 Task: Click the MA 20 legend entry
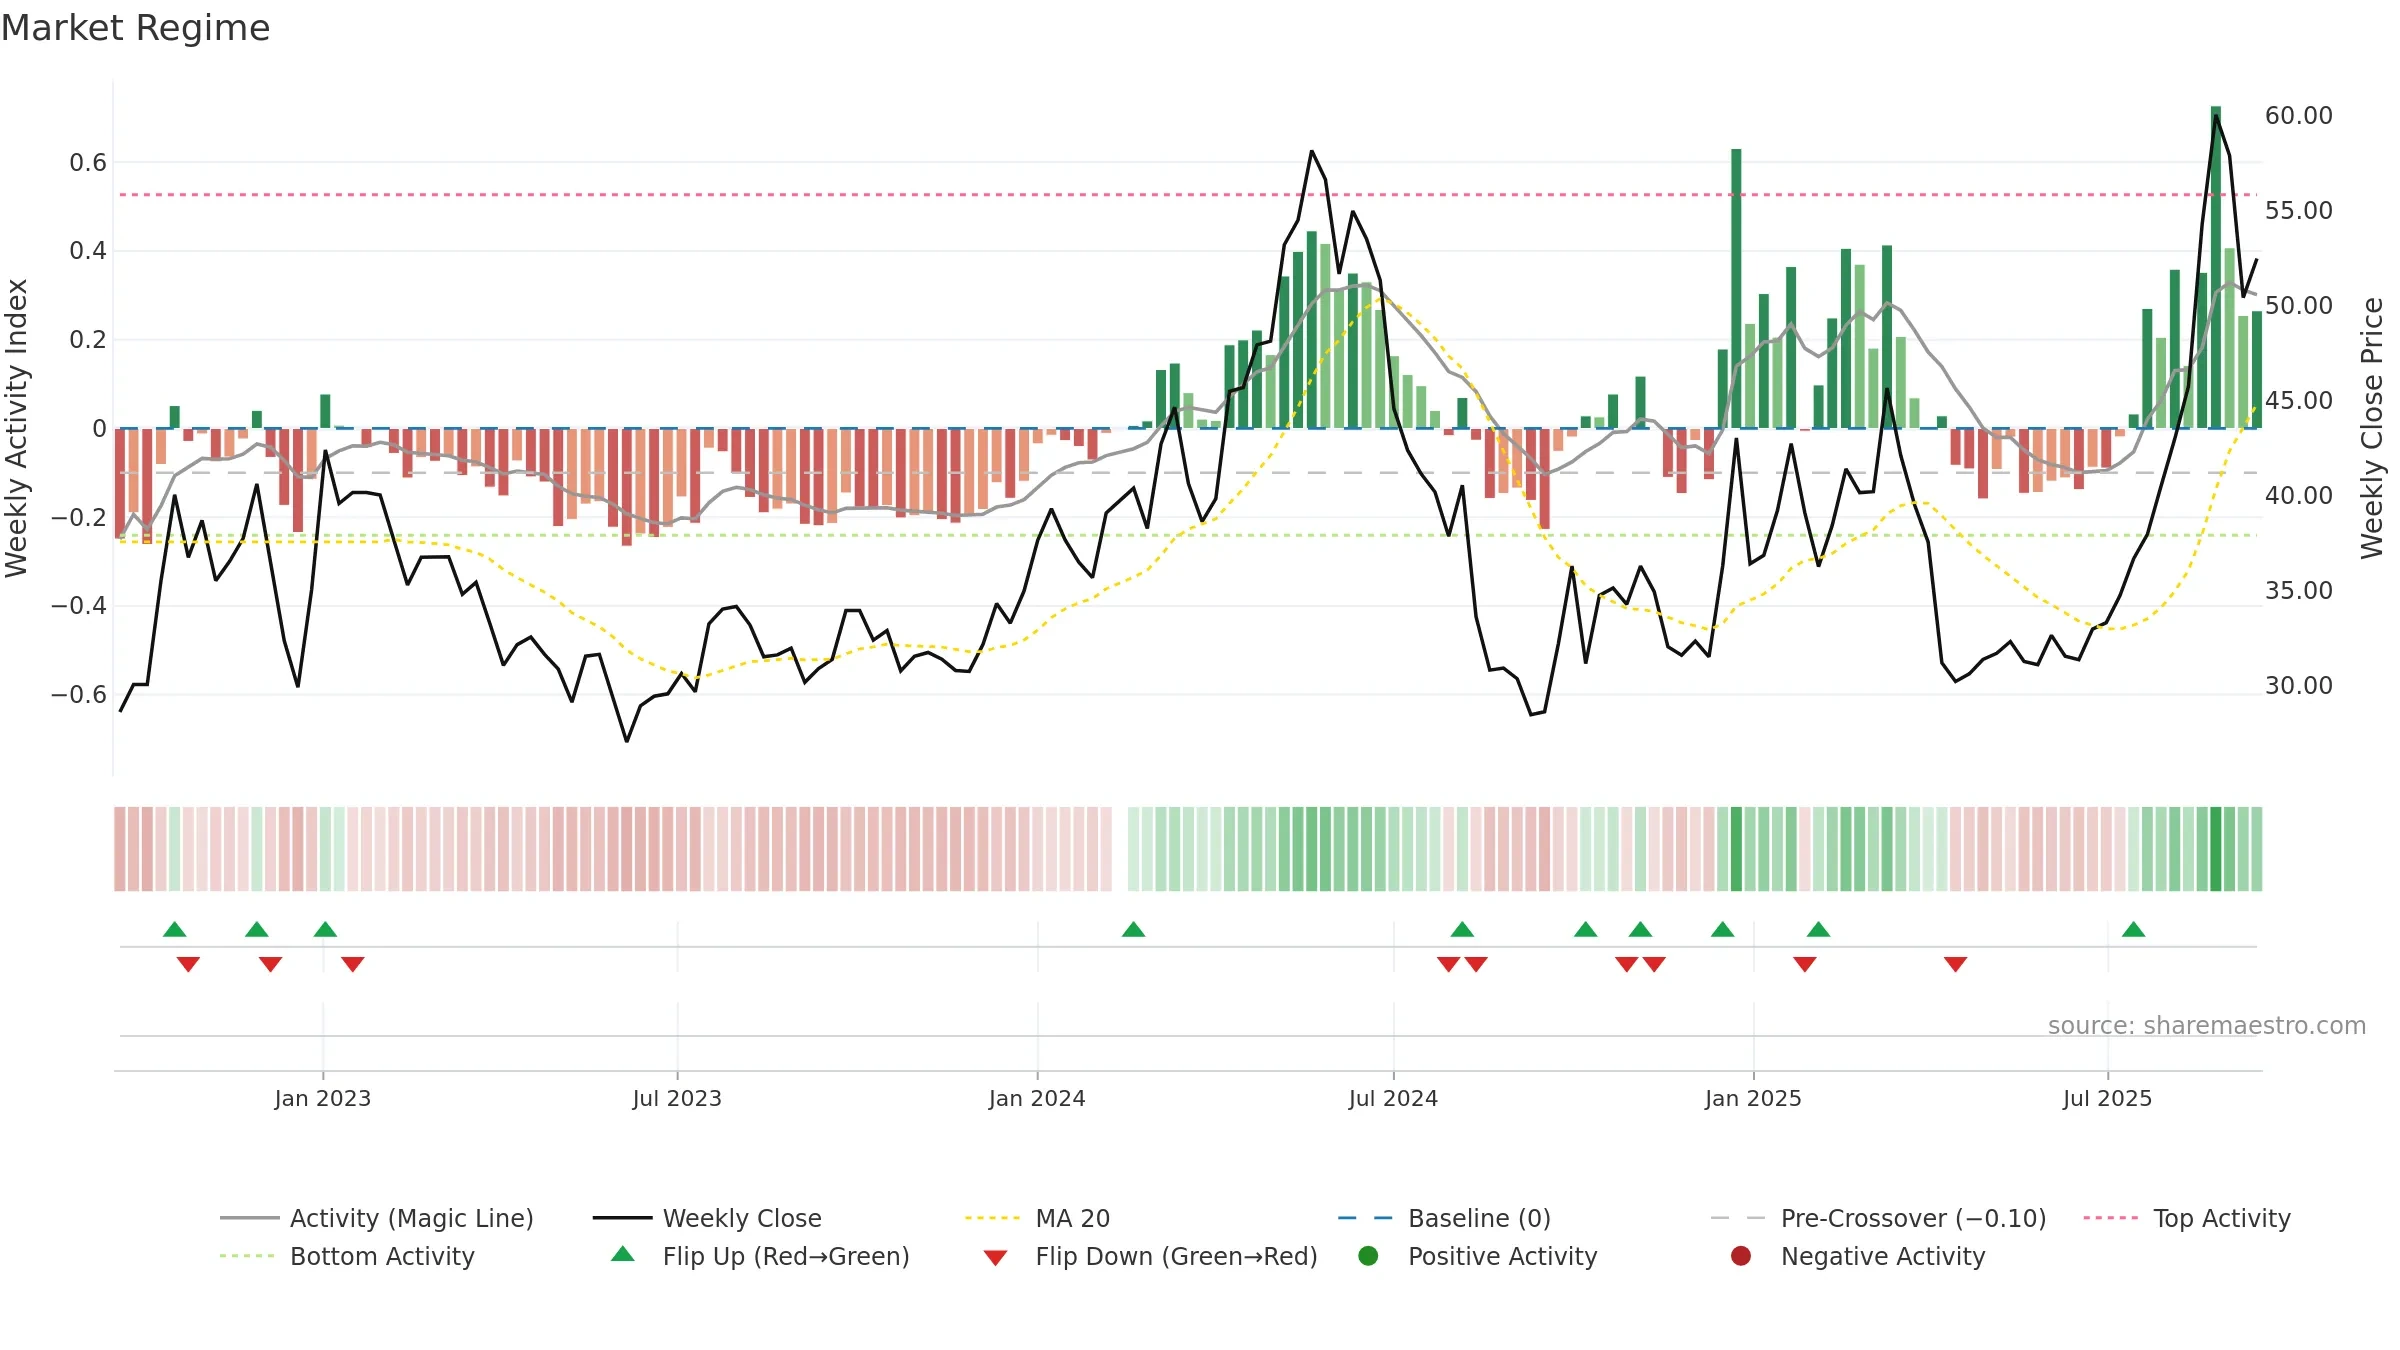coord(1037,1218)
